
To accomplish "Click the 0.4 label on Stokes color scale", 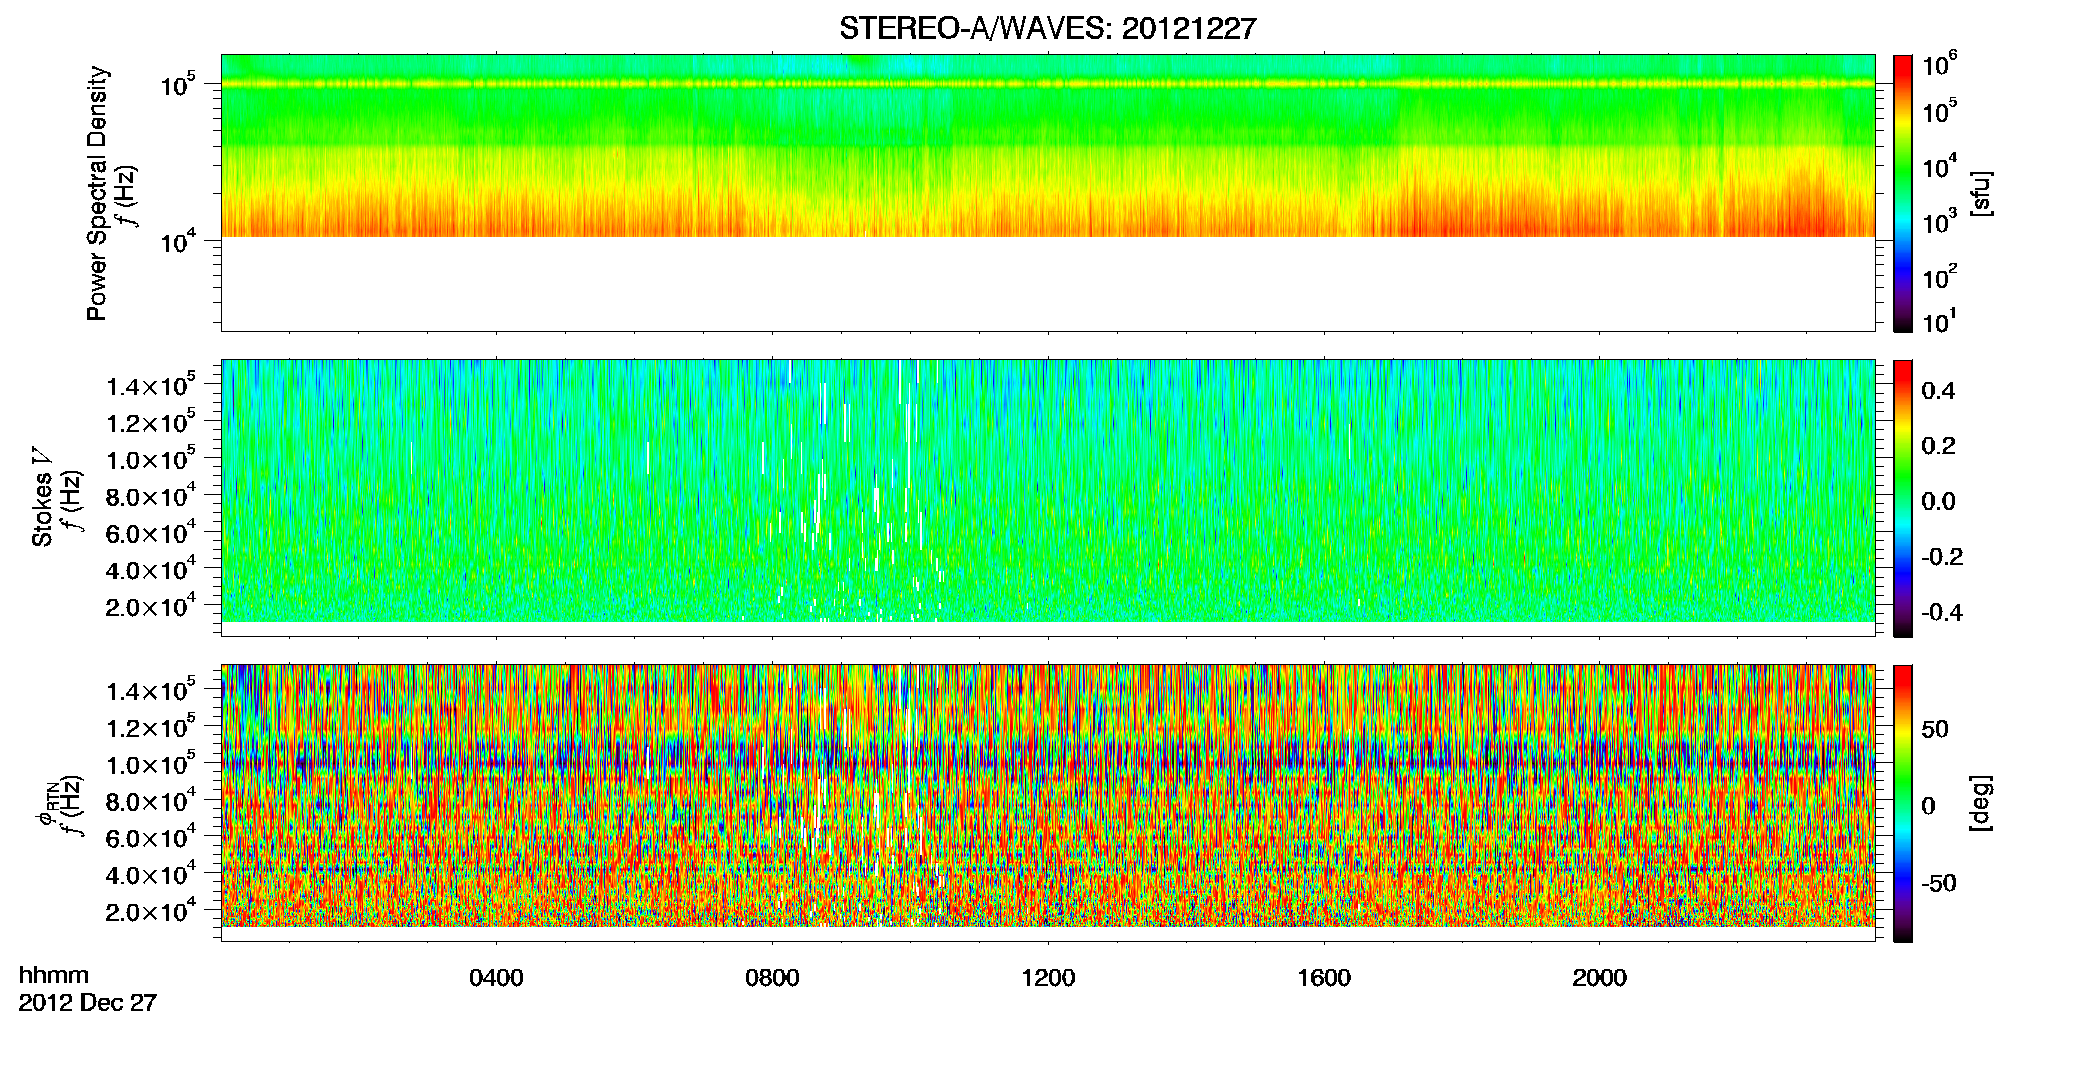I will [1938, 391].
